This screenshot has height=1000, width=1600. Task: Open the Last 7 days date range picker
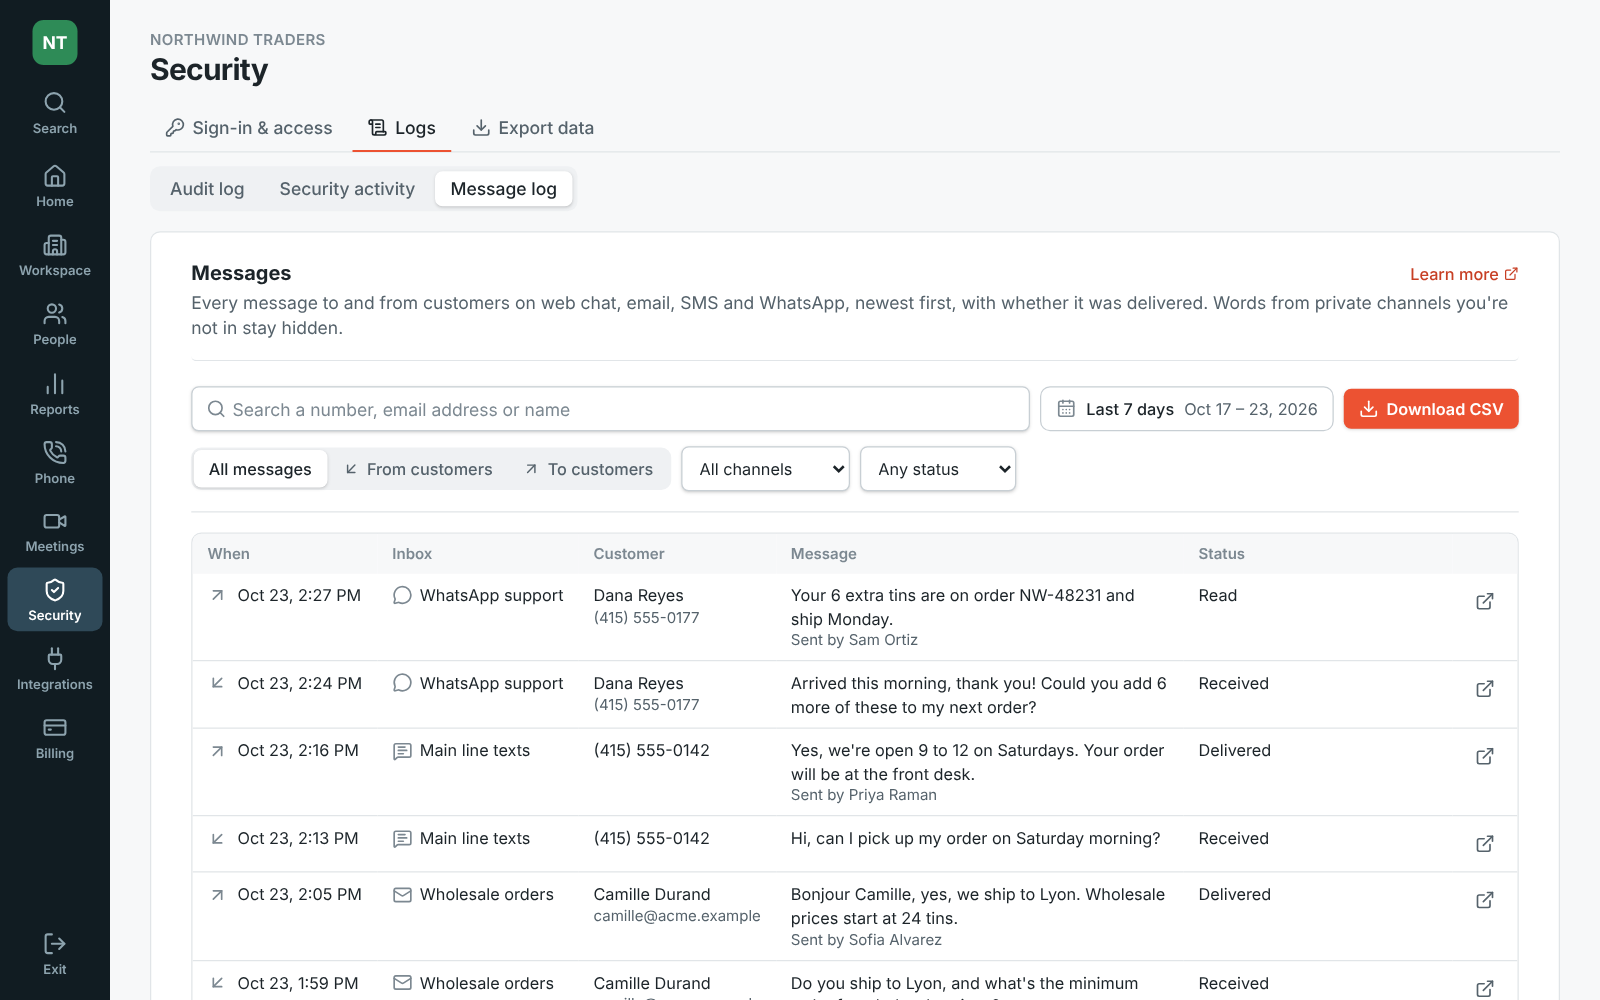tap(1187, 409)
